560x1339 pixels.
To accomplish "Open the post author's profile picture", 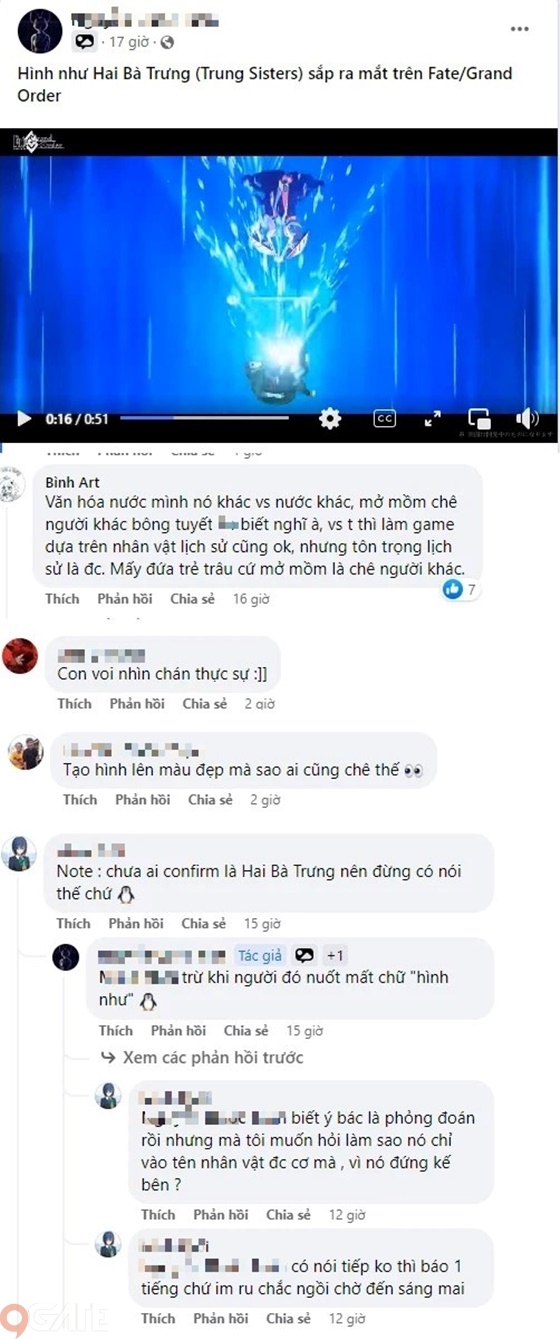I will coord(39,30).
